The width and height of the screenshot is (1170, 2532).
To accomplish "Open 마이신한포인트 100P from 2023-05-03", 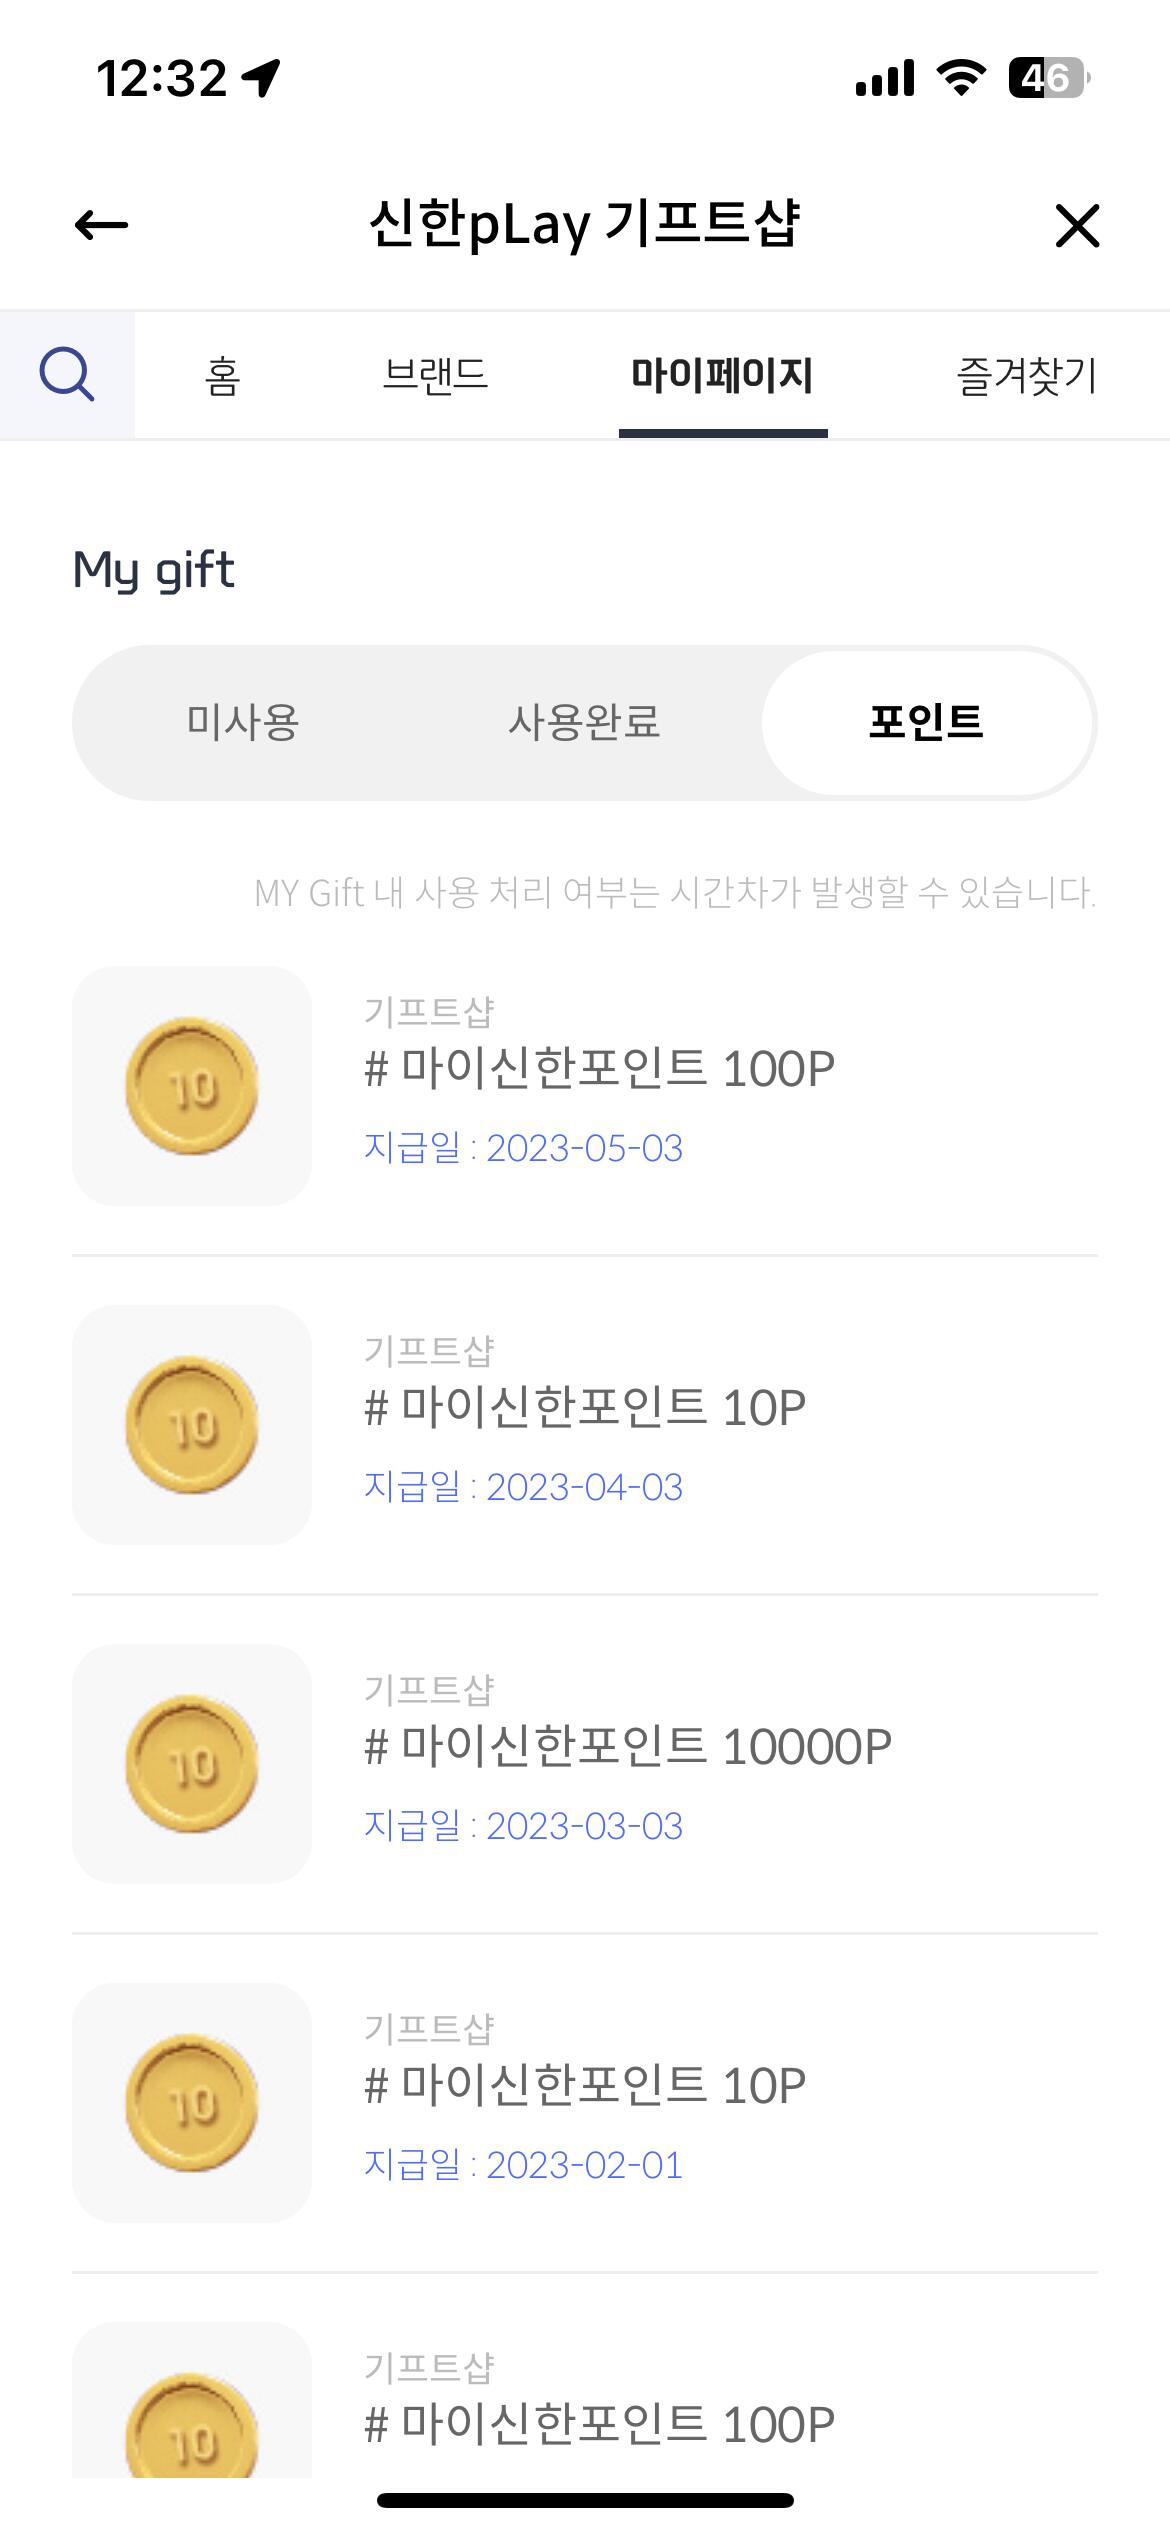I will 599,1069.
